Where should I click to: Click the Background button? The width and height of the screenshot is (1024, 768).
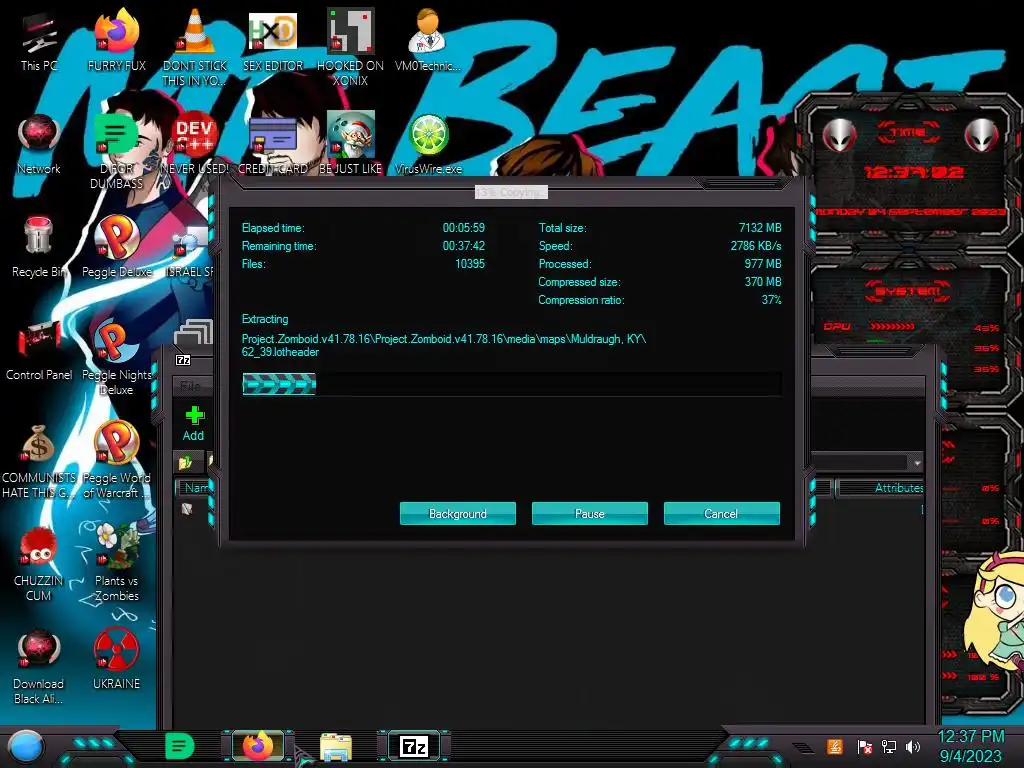pos(458,513)
